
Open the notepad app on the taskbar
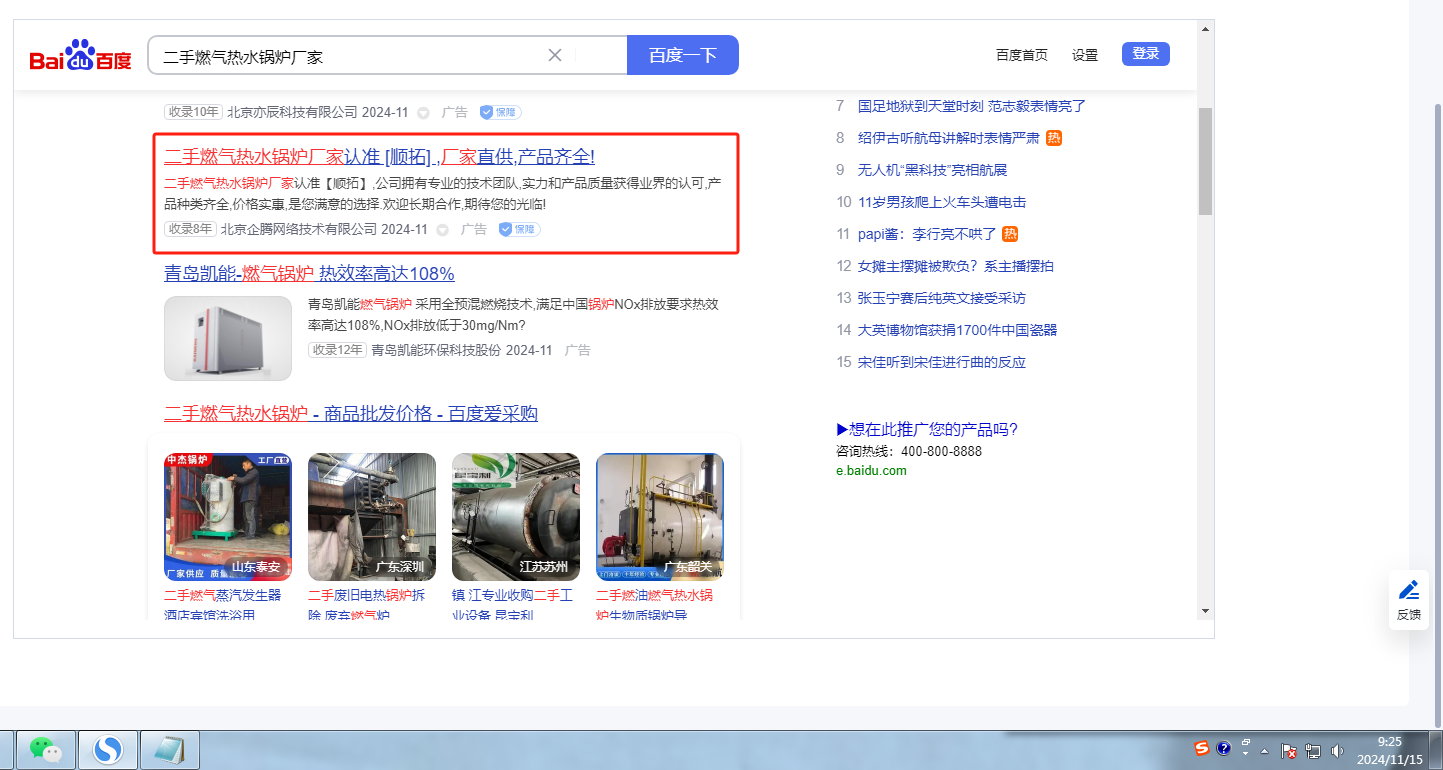[x=170, y=749]
